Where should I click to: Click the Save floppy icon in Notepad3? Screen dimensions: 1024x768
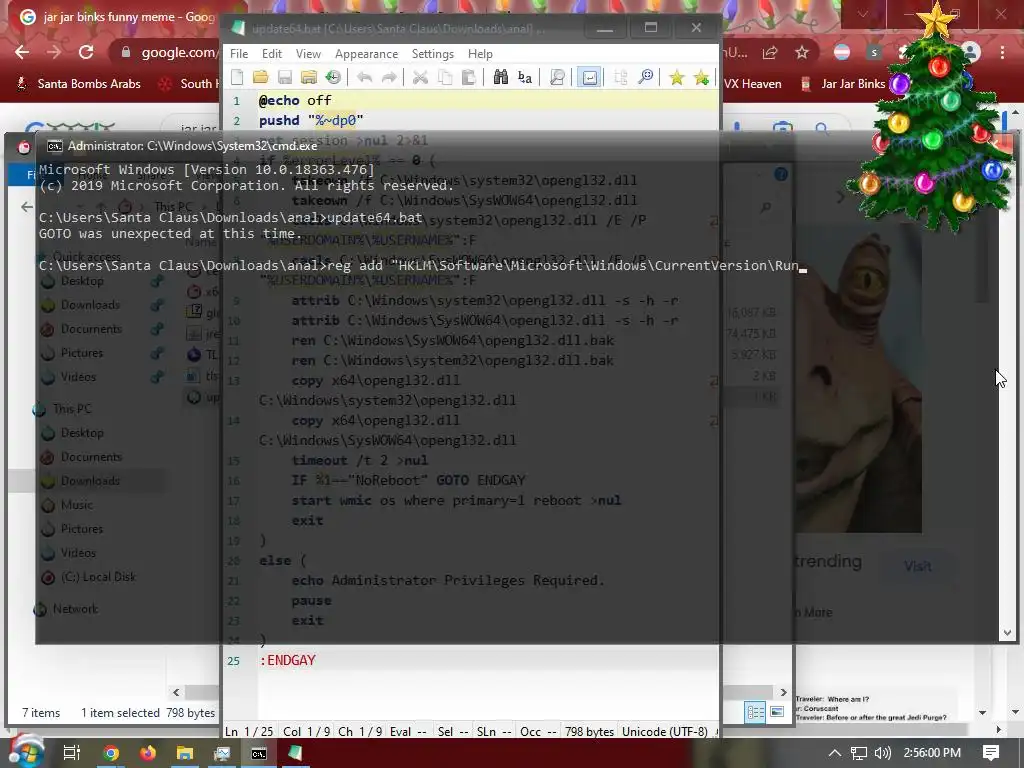(x=285, y=78)
